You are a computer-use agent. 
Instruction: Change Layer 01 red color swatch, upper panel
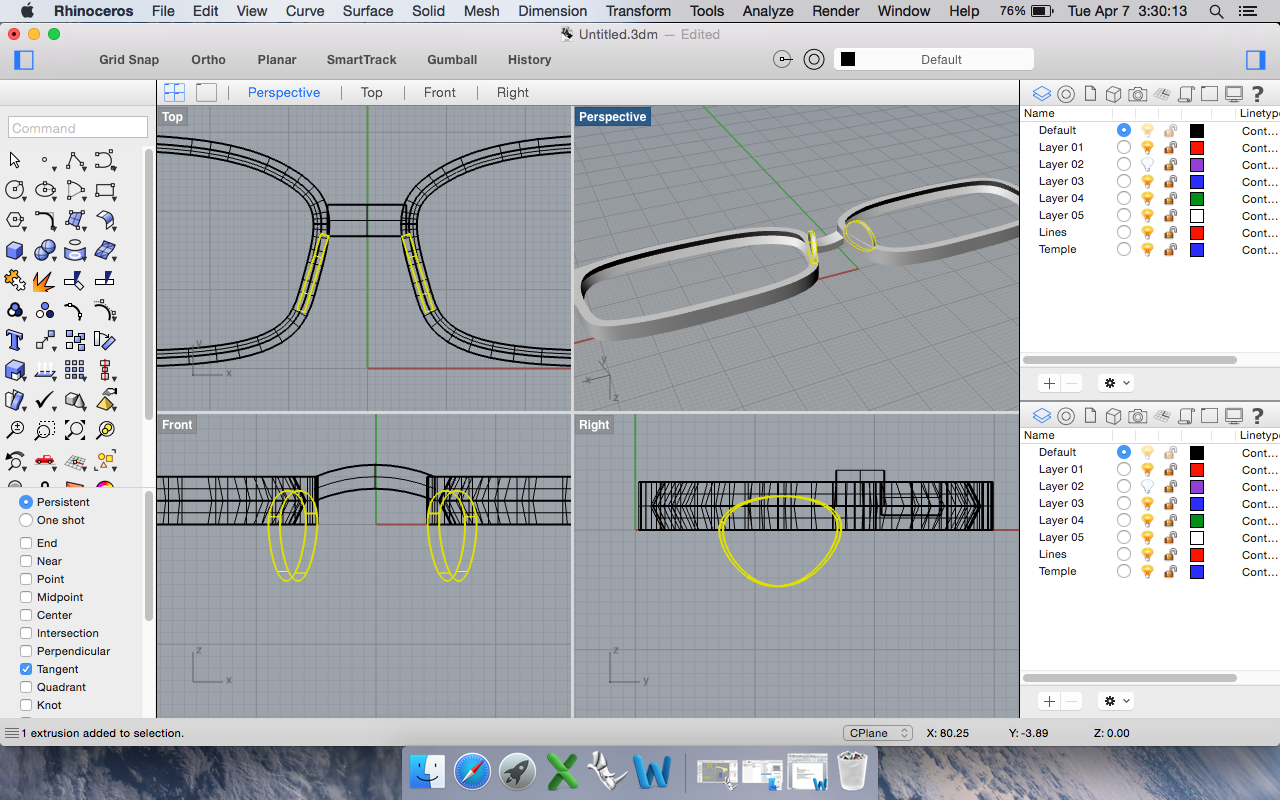(x=1196, y=147)
